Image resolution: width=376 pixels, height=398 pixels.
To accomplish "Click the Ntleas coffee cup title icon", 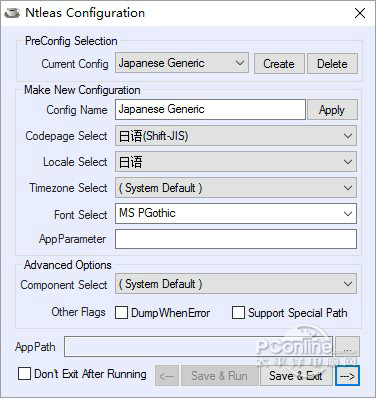I will click(x=12, y=13).
